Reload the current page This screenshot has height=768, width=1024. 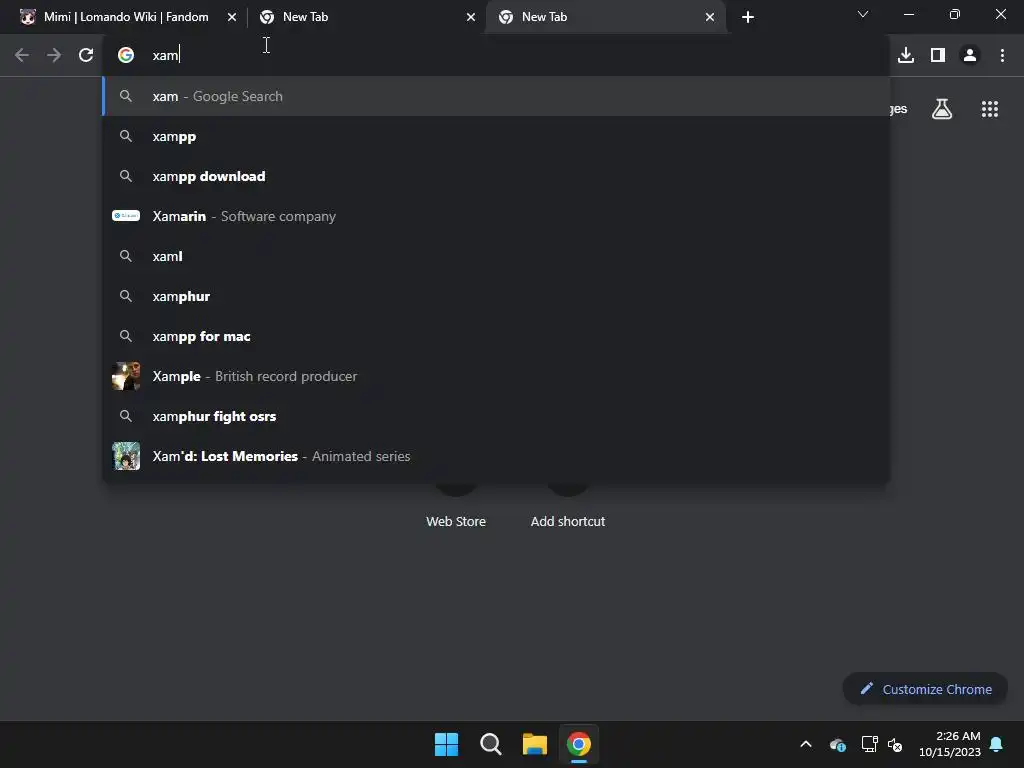pos(86,56)
